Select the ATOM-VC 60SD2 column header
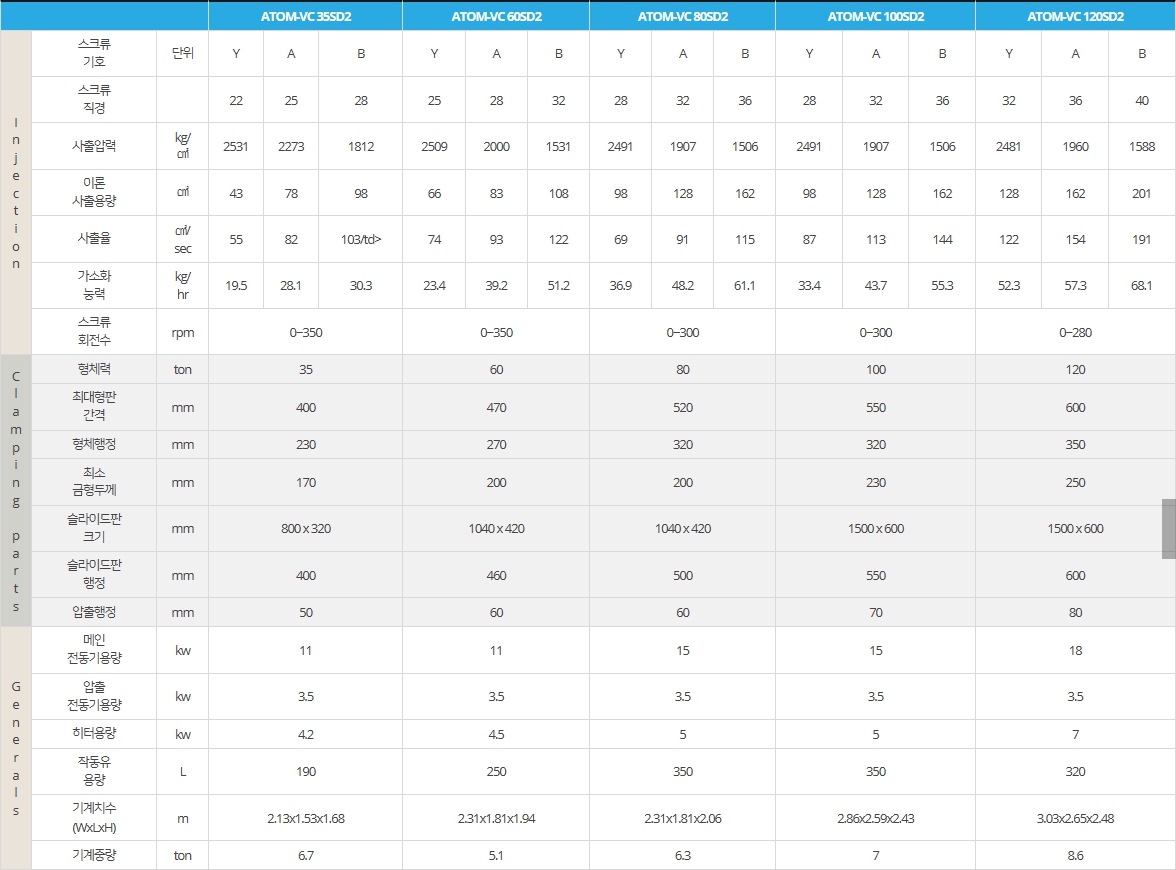 pos(496,16)
